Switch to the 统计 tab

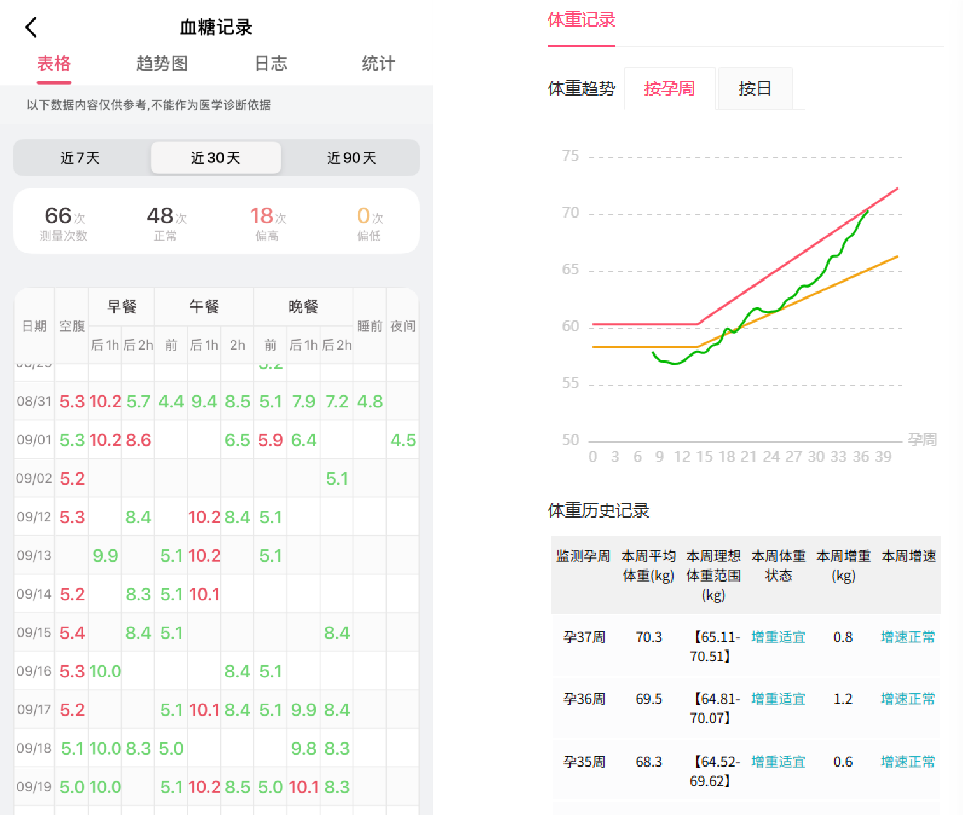coord(379,63)
